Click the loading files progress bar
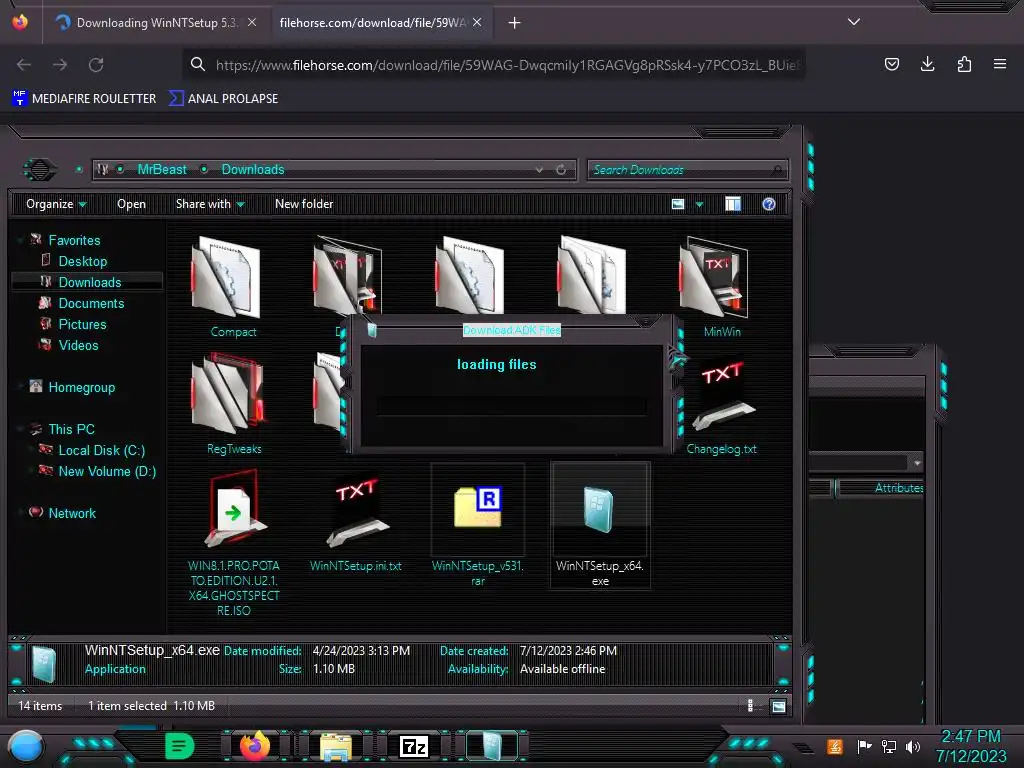Viewport: 1024px width, 768px height. point(511,406)
